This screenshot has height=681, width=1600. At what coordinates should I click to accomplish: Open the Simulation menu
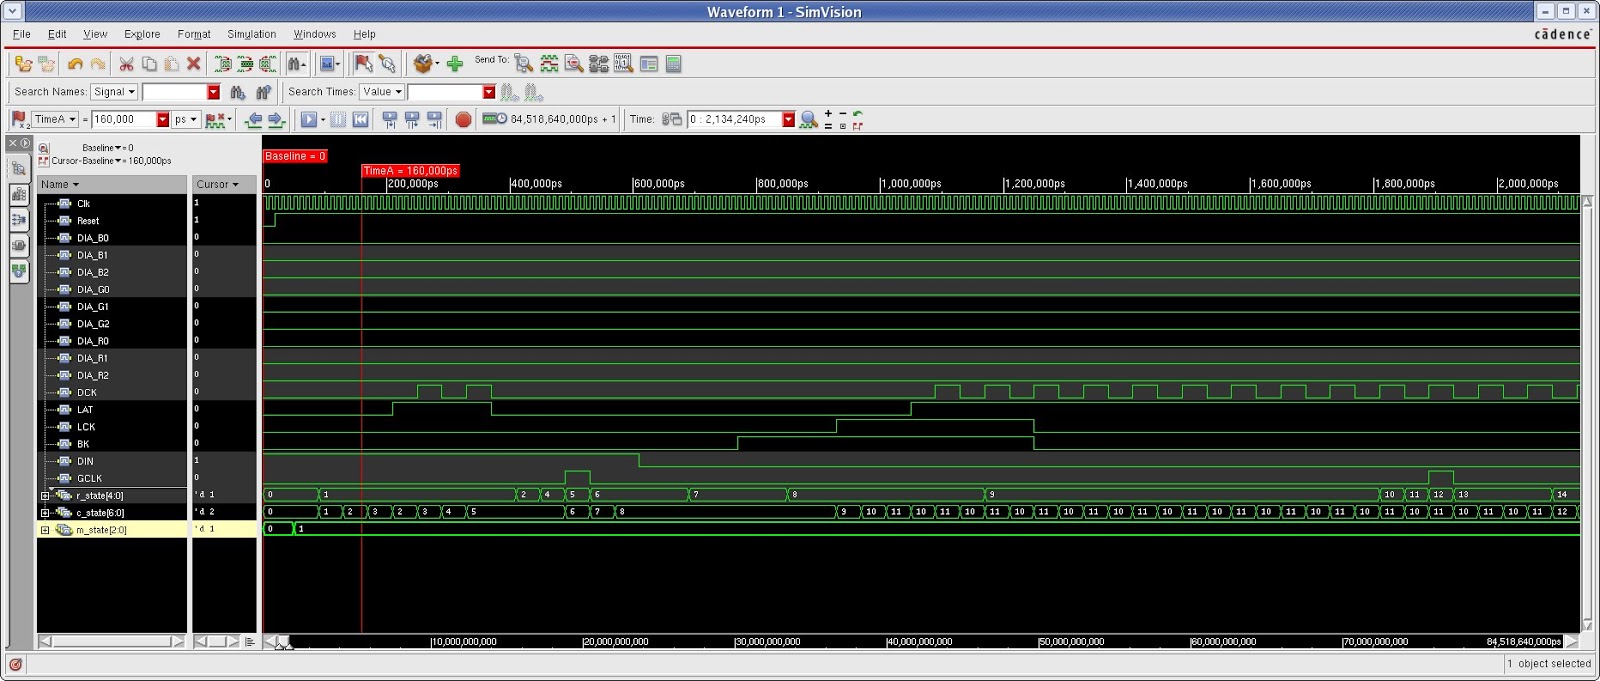point(251,34)
